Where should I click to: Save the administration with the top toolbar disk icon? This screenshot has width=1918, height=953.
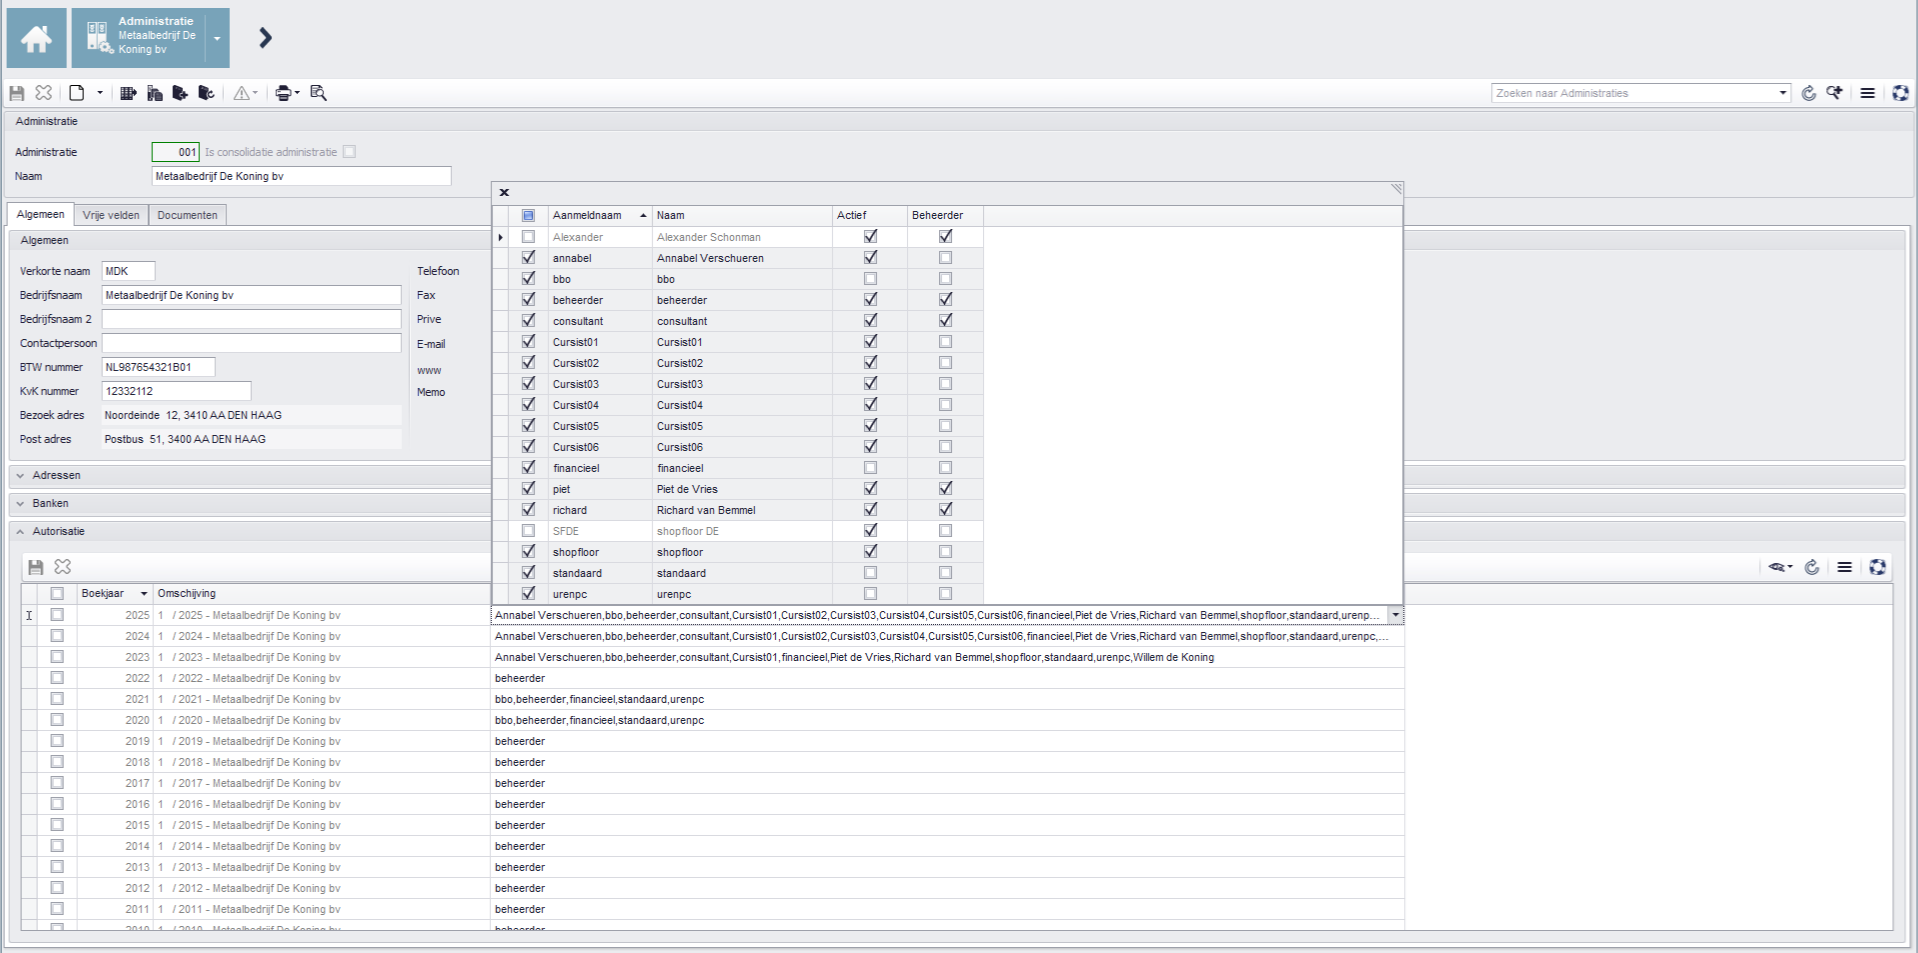coord(17,93)
